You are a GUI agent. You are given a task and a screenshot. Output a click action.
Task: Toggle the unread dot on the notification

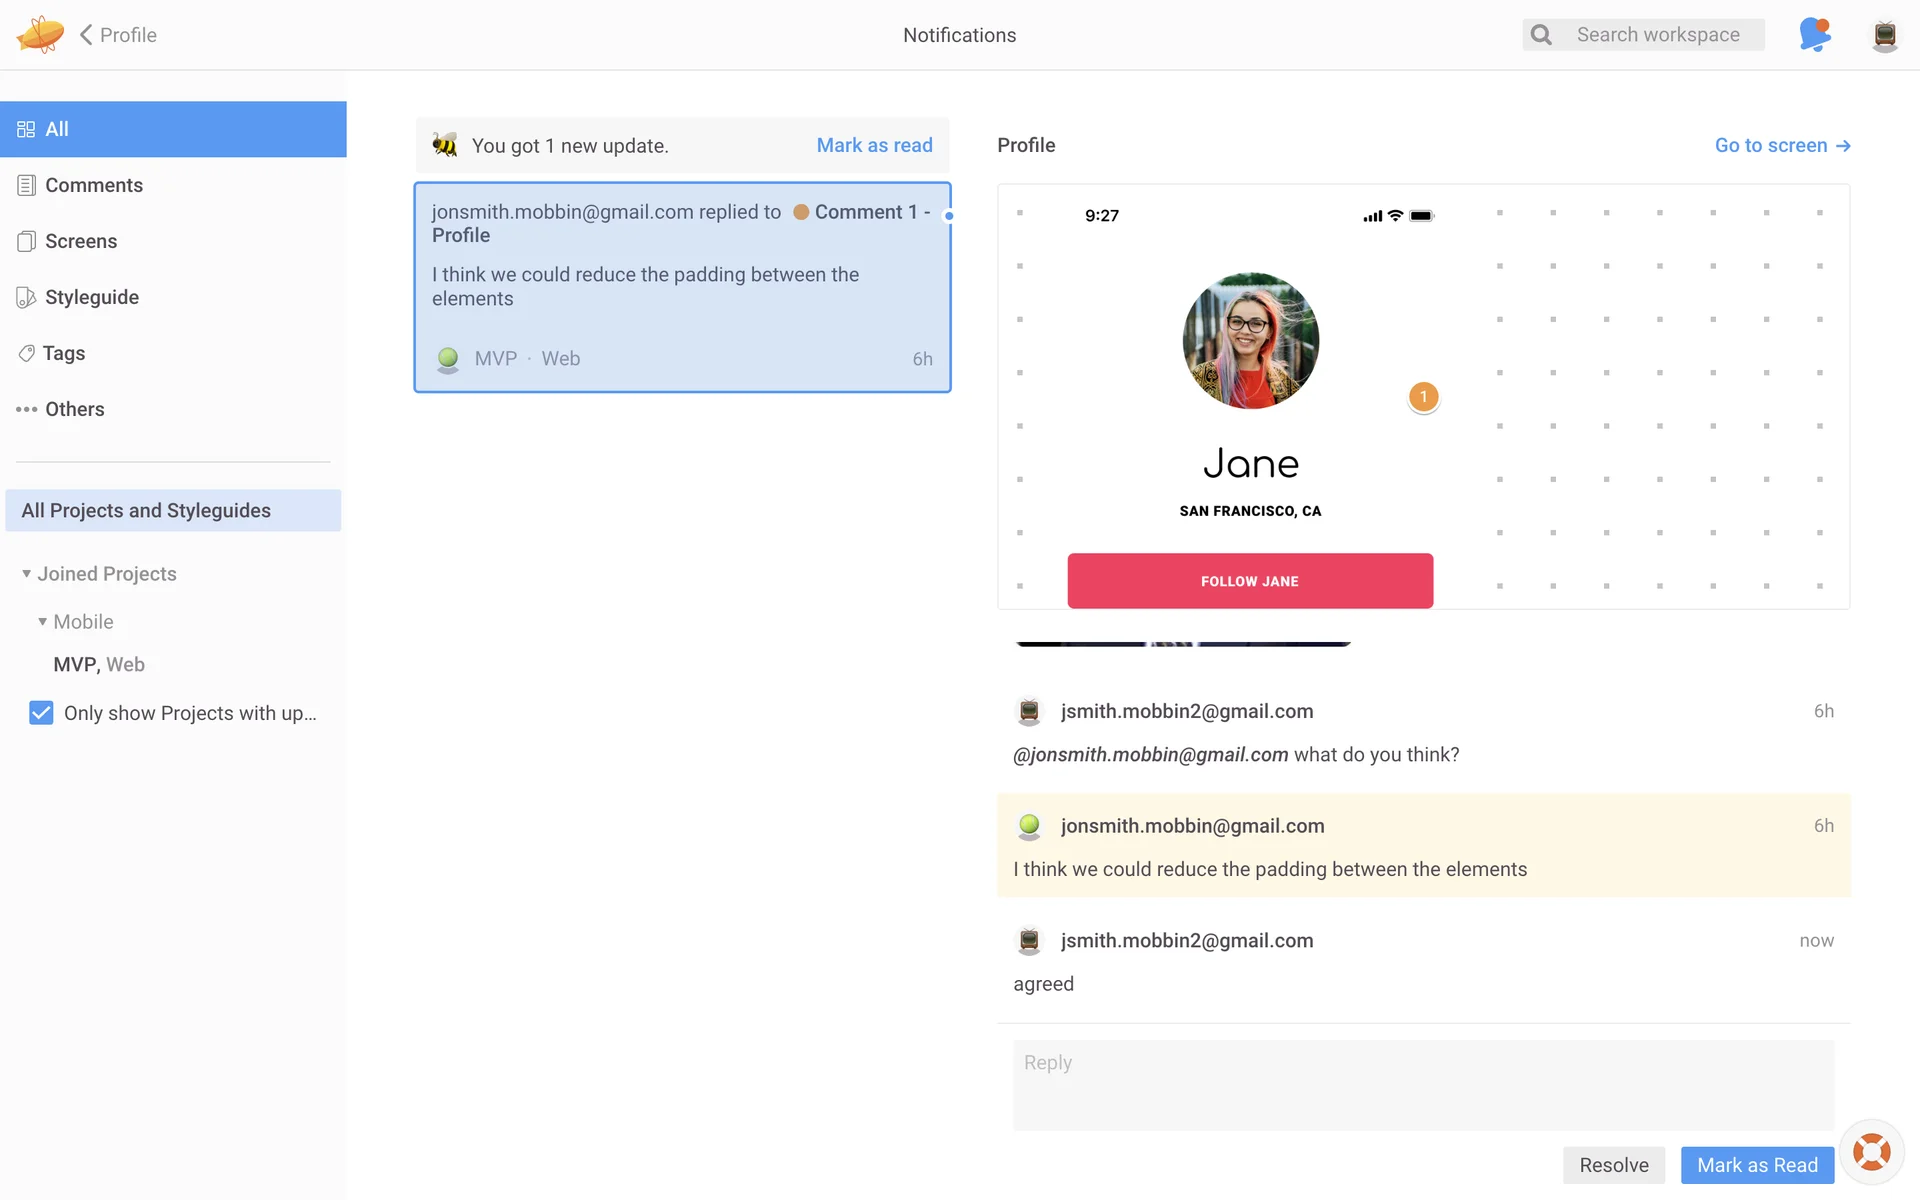point(948,215)
